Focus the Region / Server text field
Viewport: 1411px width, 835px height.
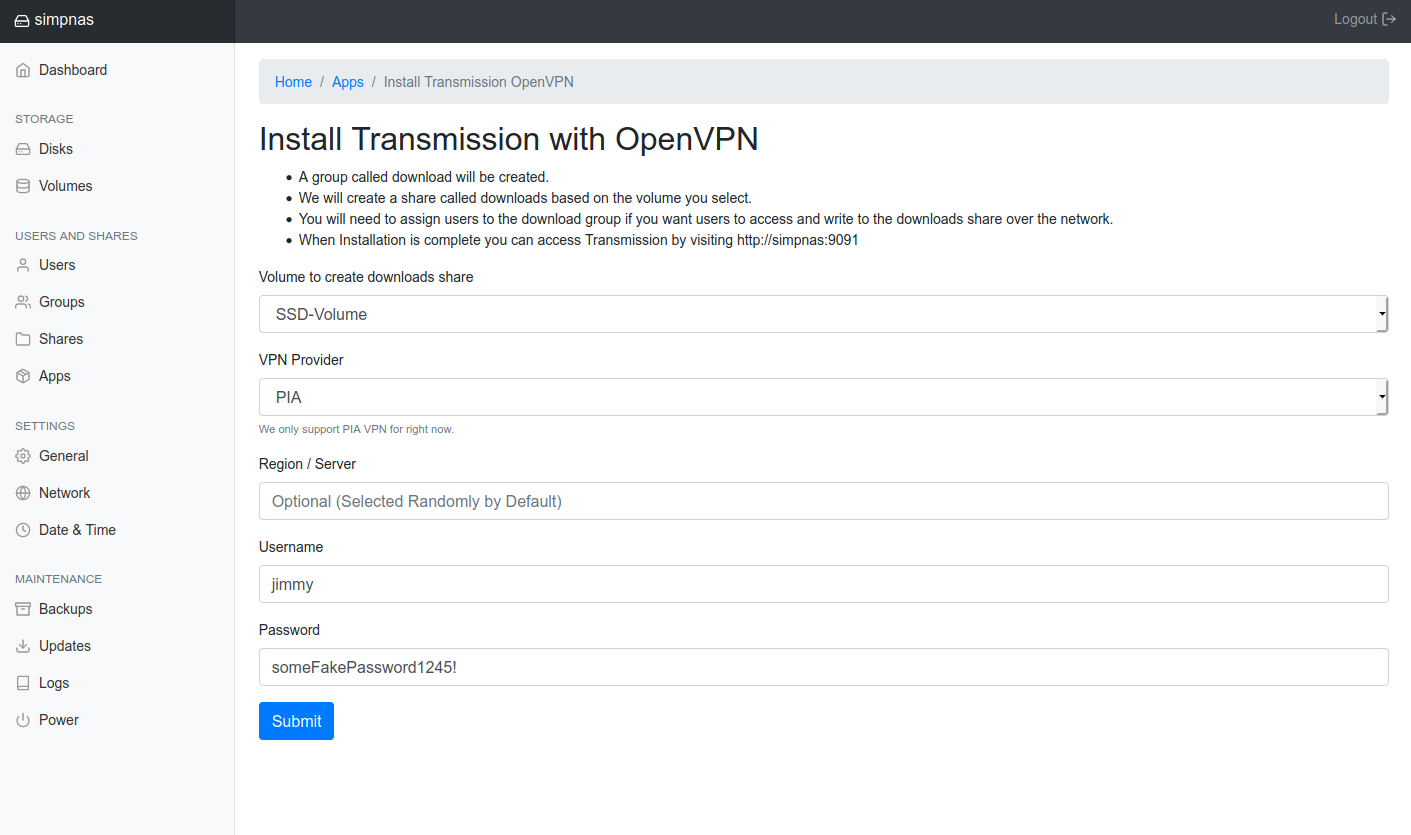[x=822, y=501]
